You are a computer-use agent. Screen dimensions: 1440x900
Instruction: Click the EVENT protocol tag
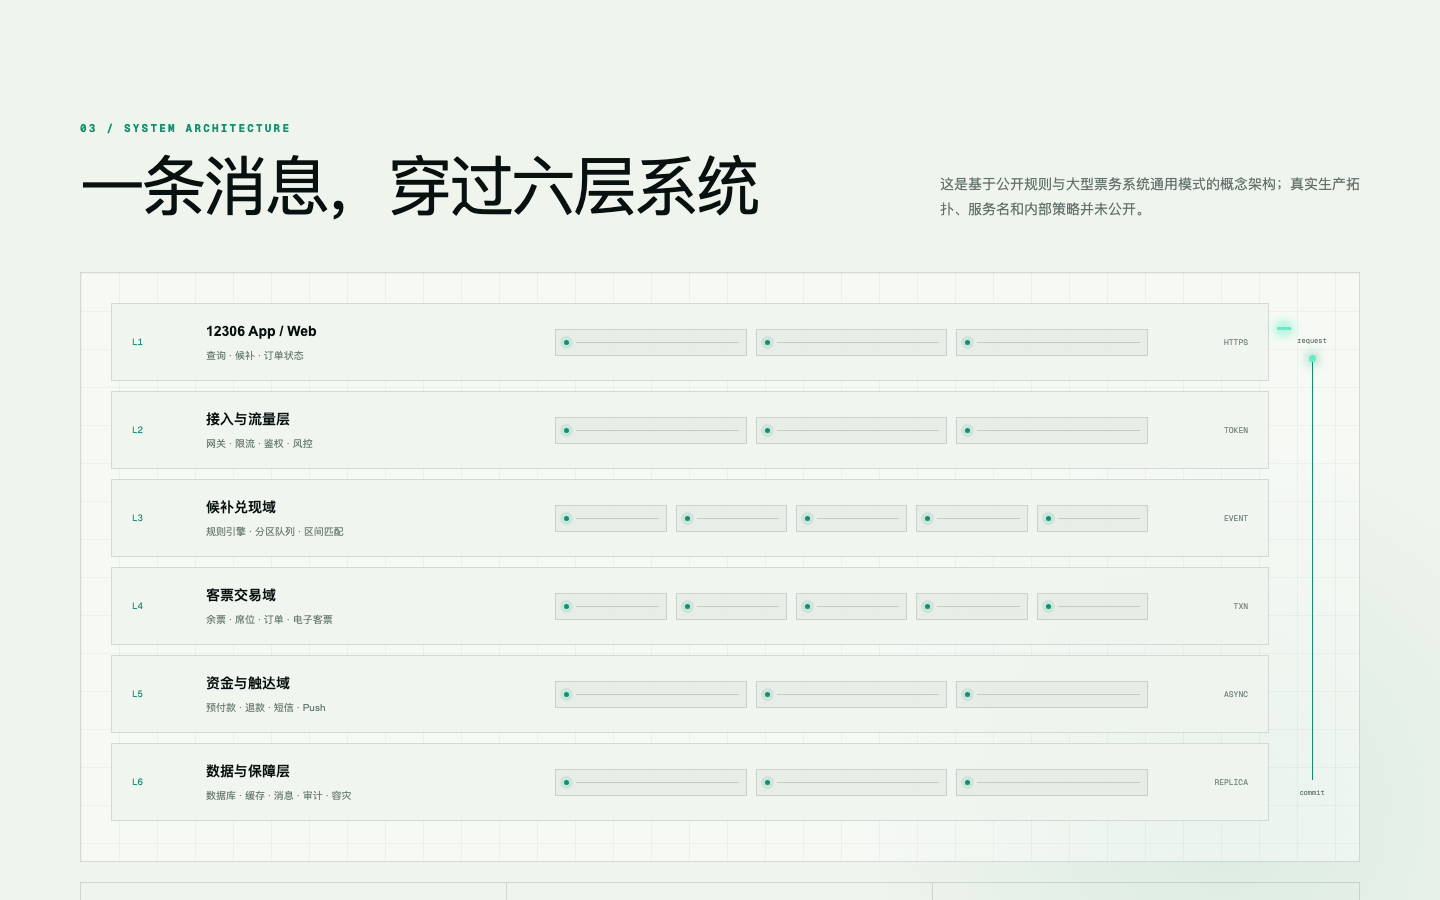pyautogui.click(x=1236, y=518)
